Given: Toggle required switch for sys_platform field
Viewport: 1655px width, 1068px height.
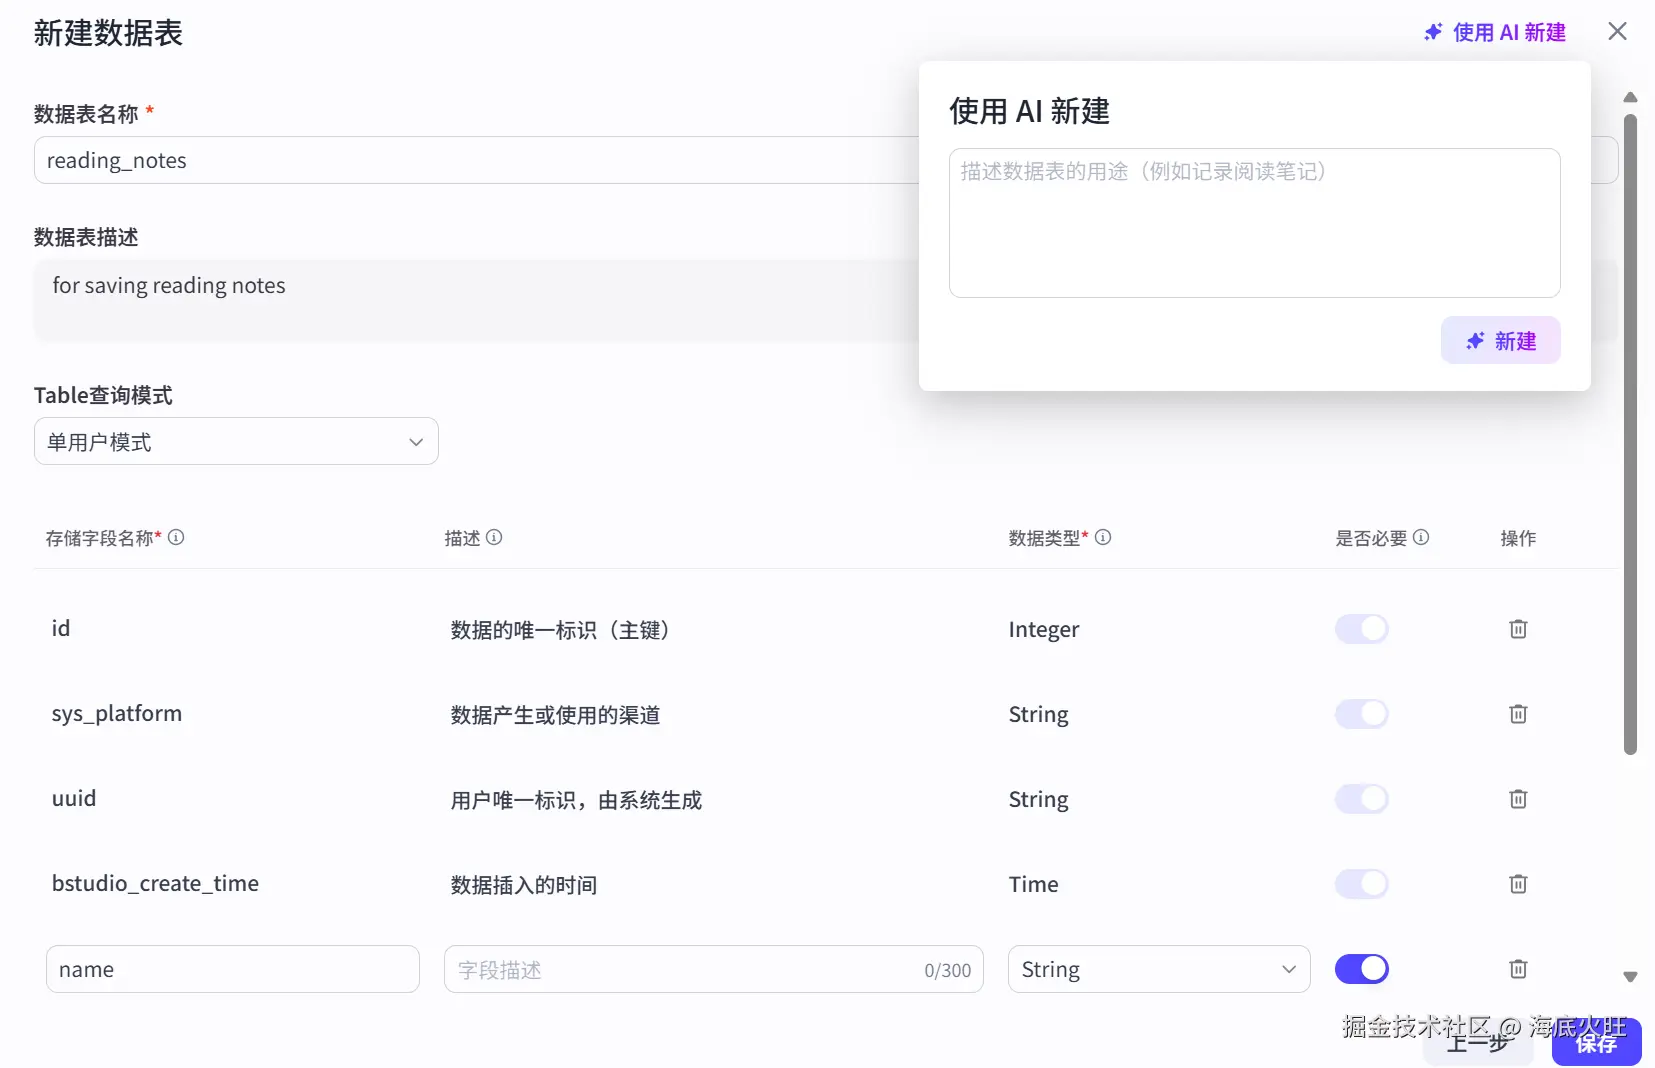Looking at the screenshot, I should pos(1362,714).
